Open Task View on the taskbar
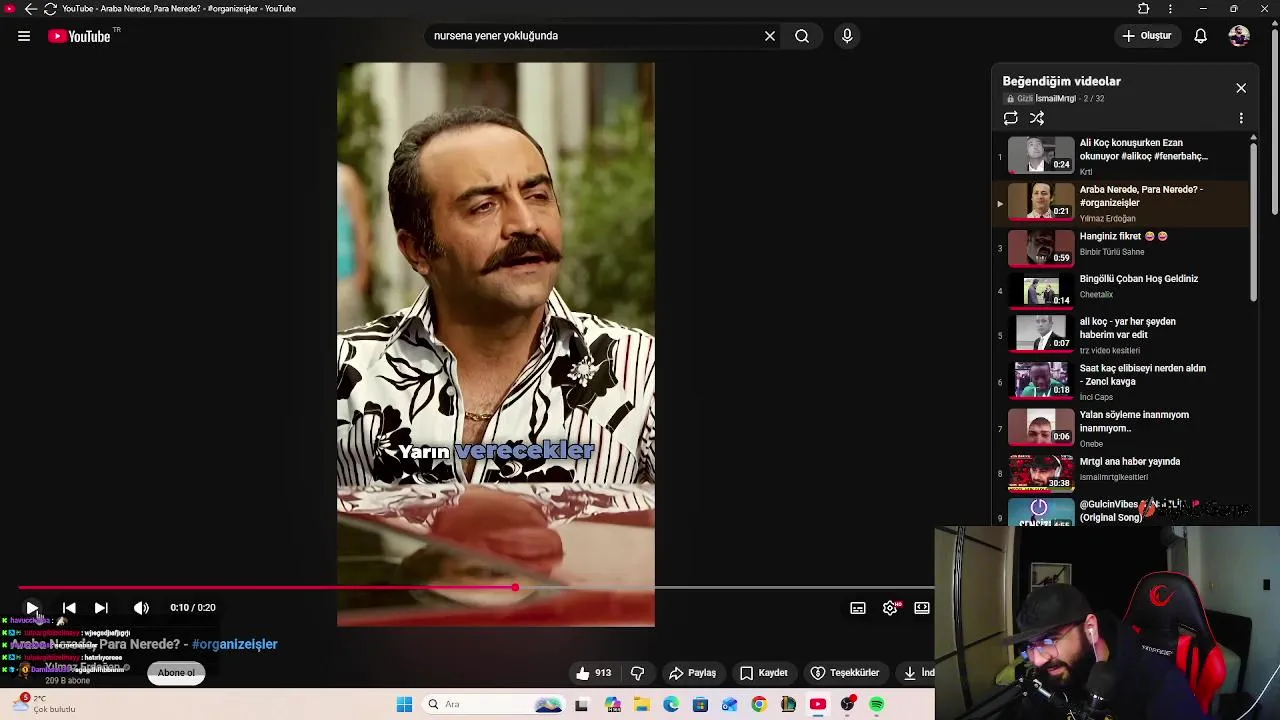Screen dimensions: 1280x720 [582, 705]
